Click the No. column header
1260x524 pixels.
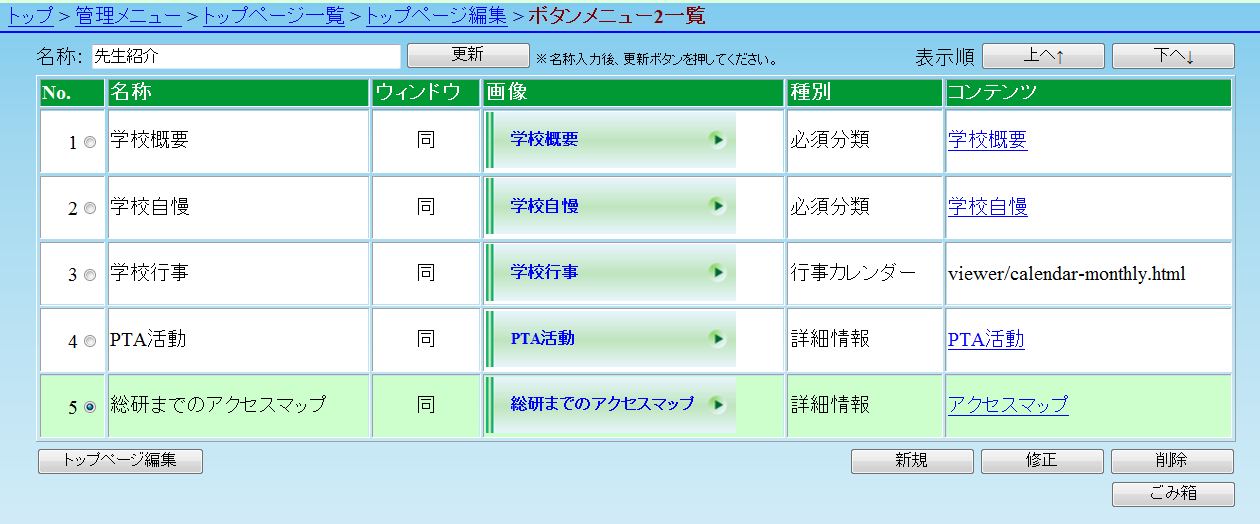tap(72, 93)
